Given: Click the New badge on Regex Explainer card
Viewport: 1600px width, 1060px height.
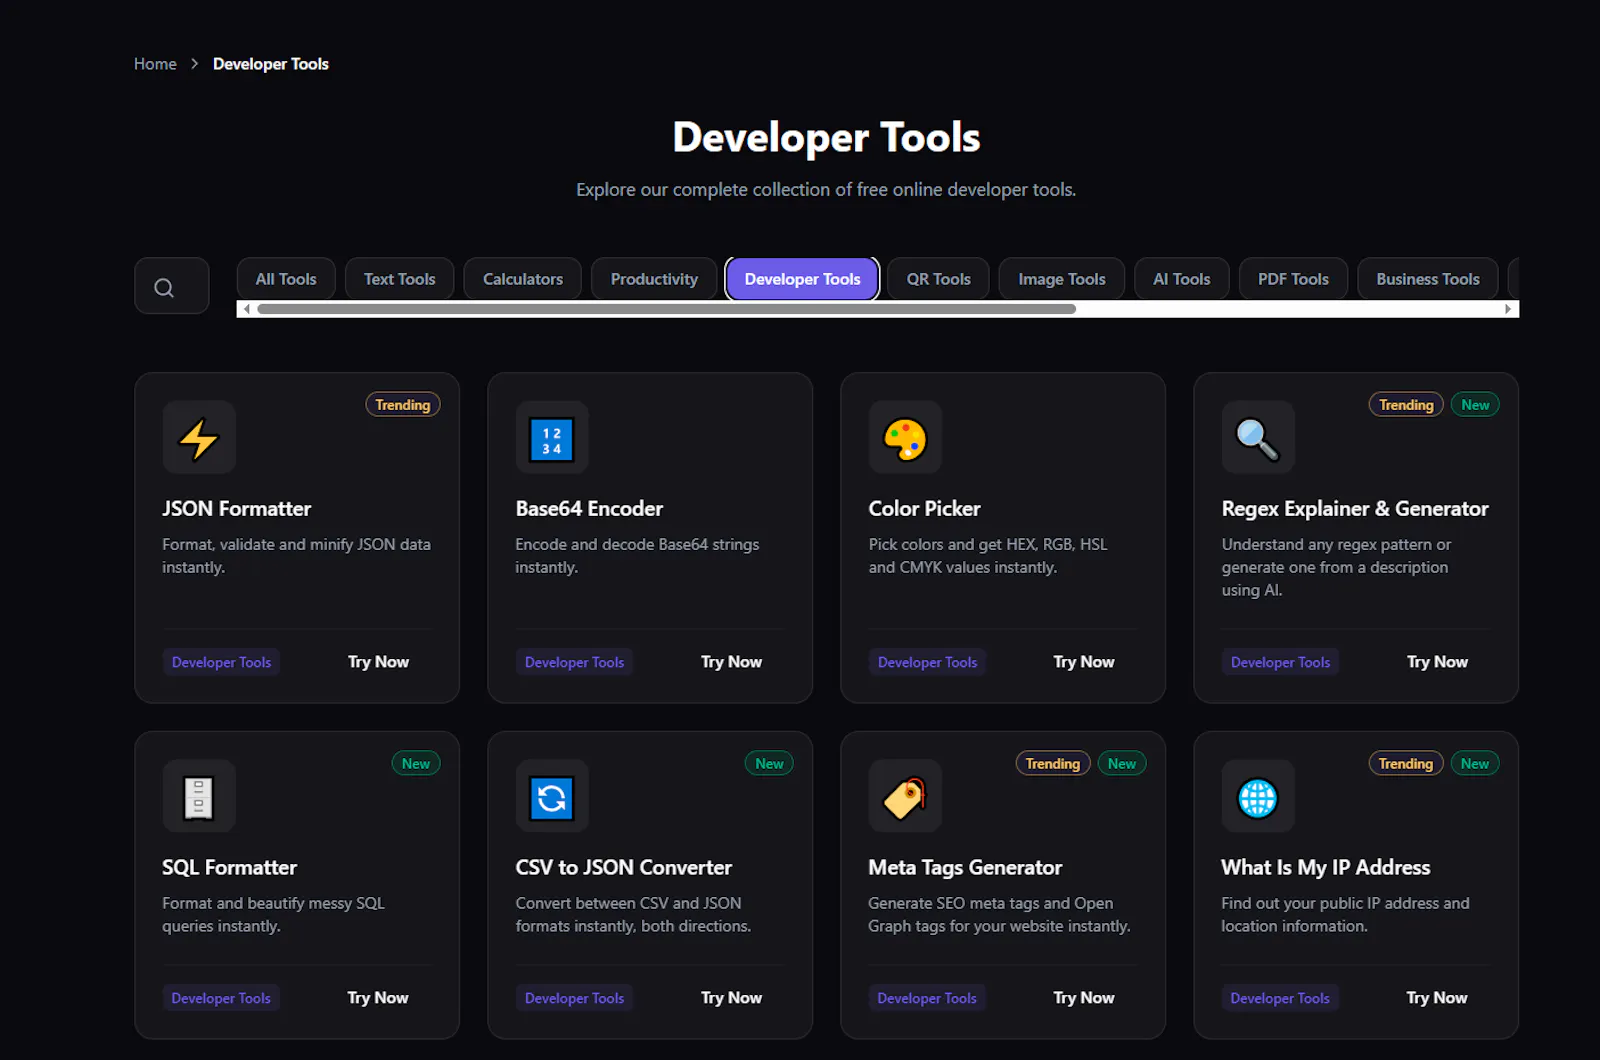Looking at the screenshot, I should point(1475,405).
